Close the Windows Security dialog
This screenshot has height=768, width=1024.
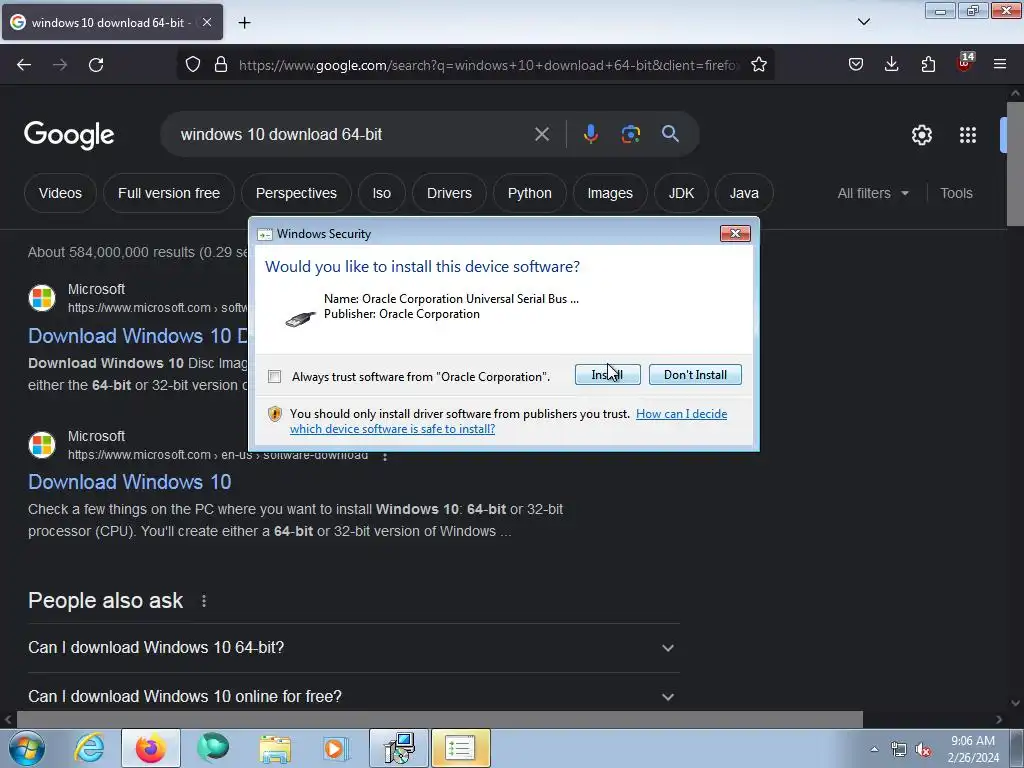click(735, 234)
